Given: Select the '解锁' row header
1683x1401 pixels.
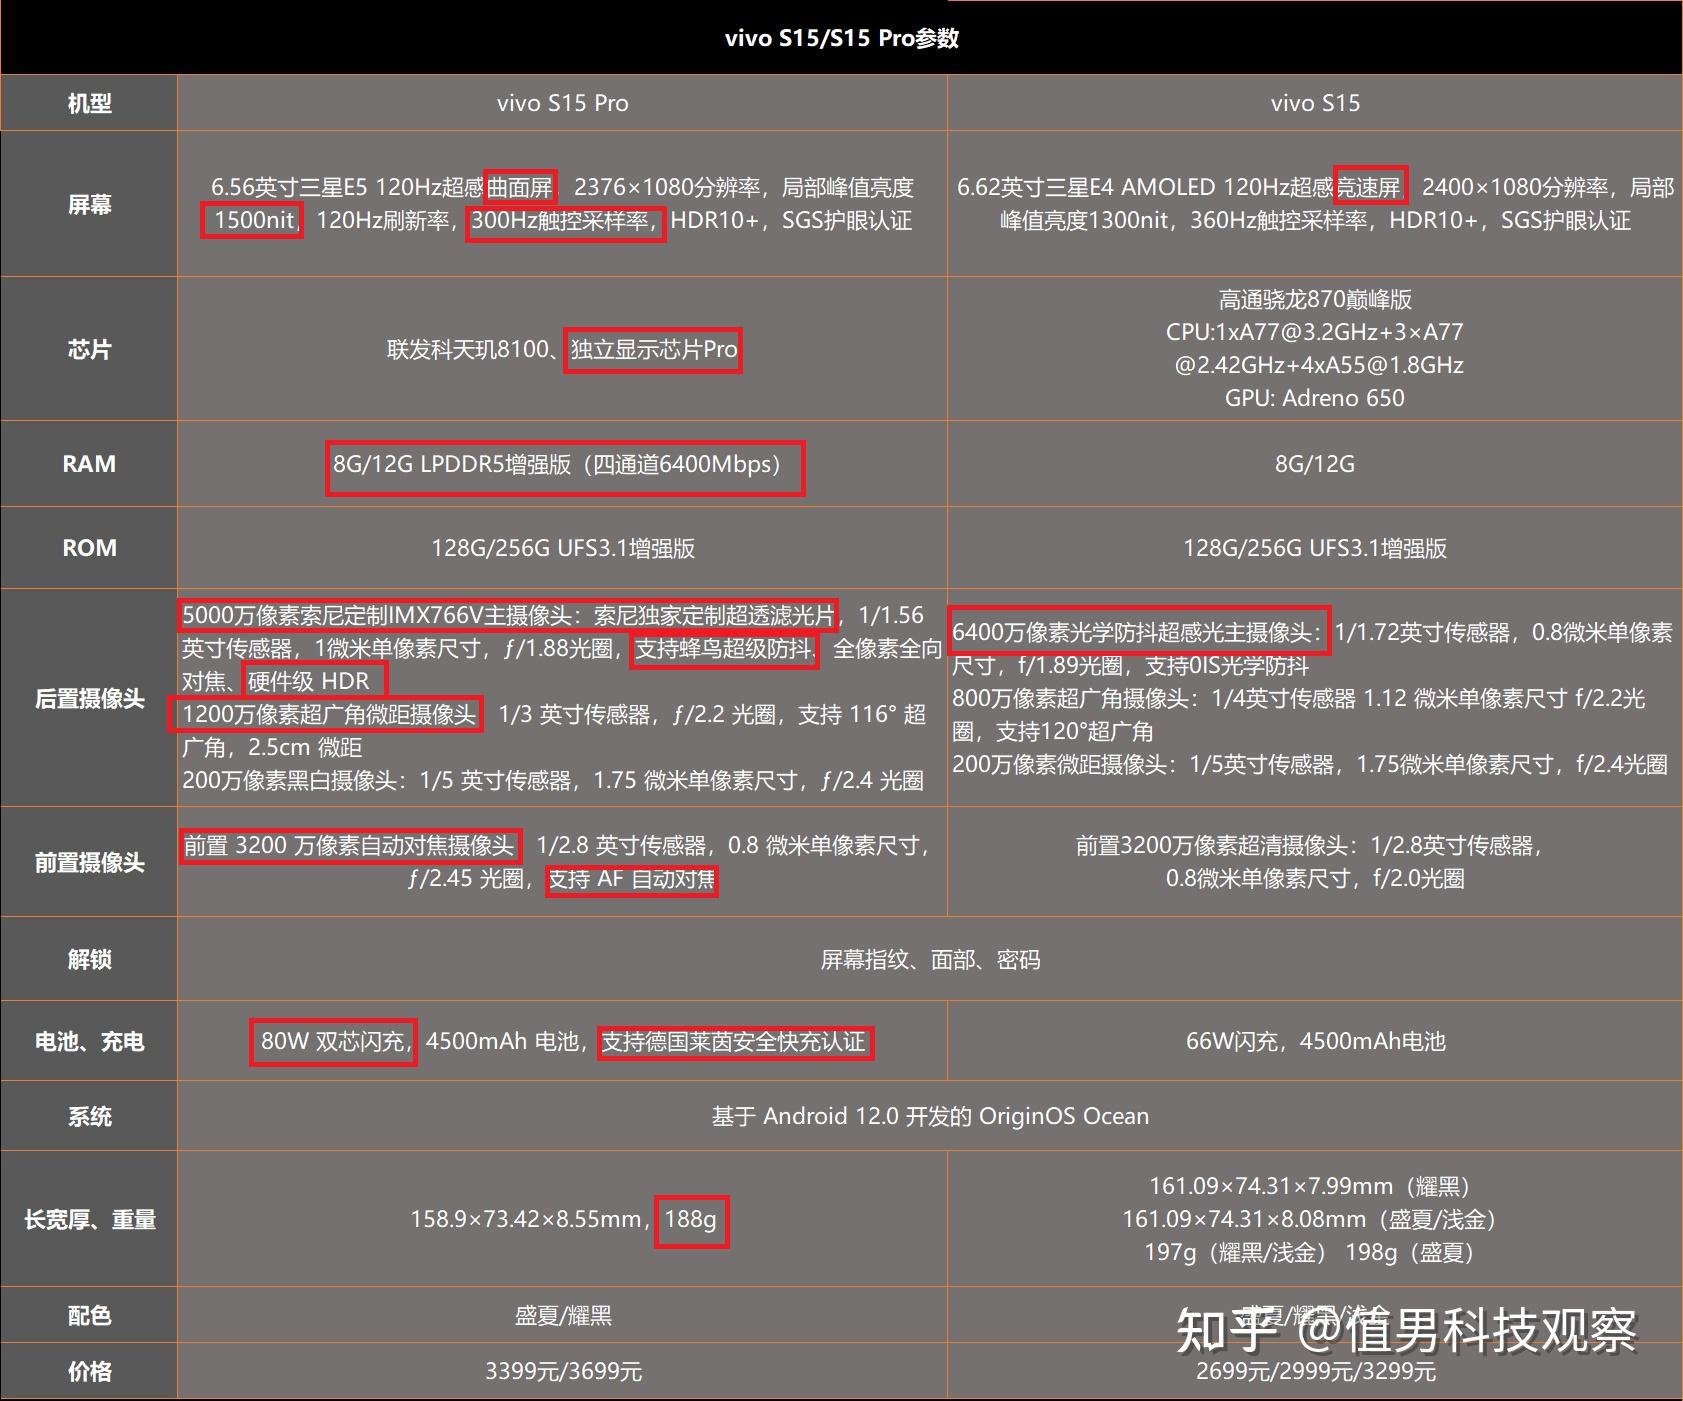Looking at the screenshot, I should pos(89,959).
